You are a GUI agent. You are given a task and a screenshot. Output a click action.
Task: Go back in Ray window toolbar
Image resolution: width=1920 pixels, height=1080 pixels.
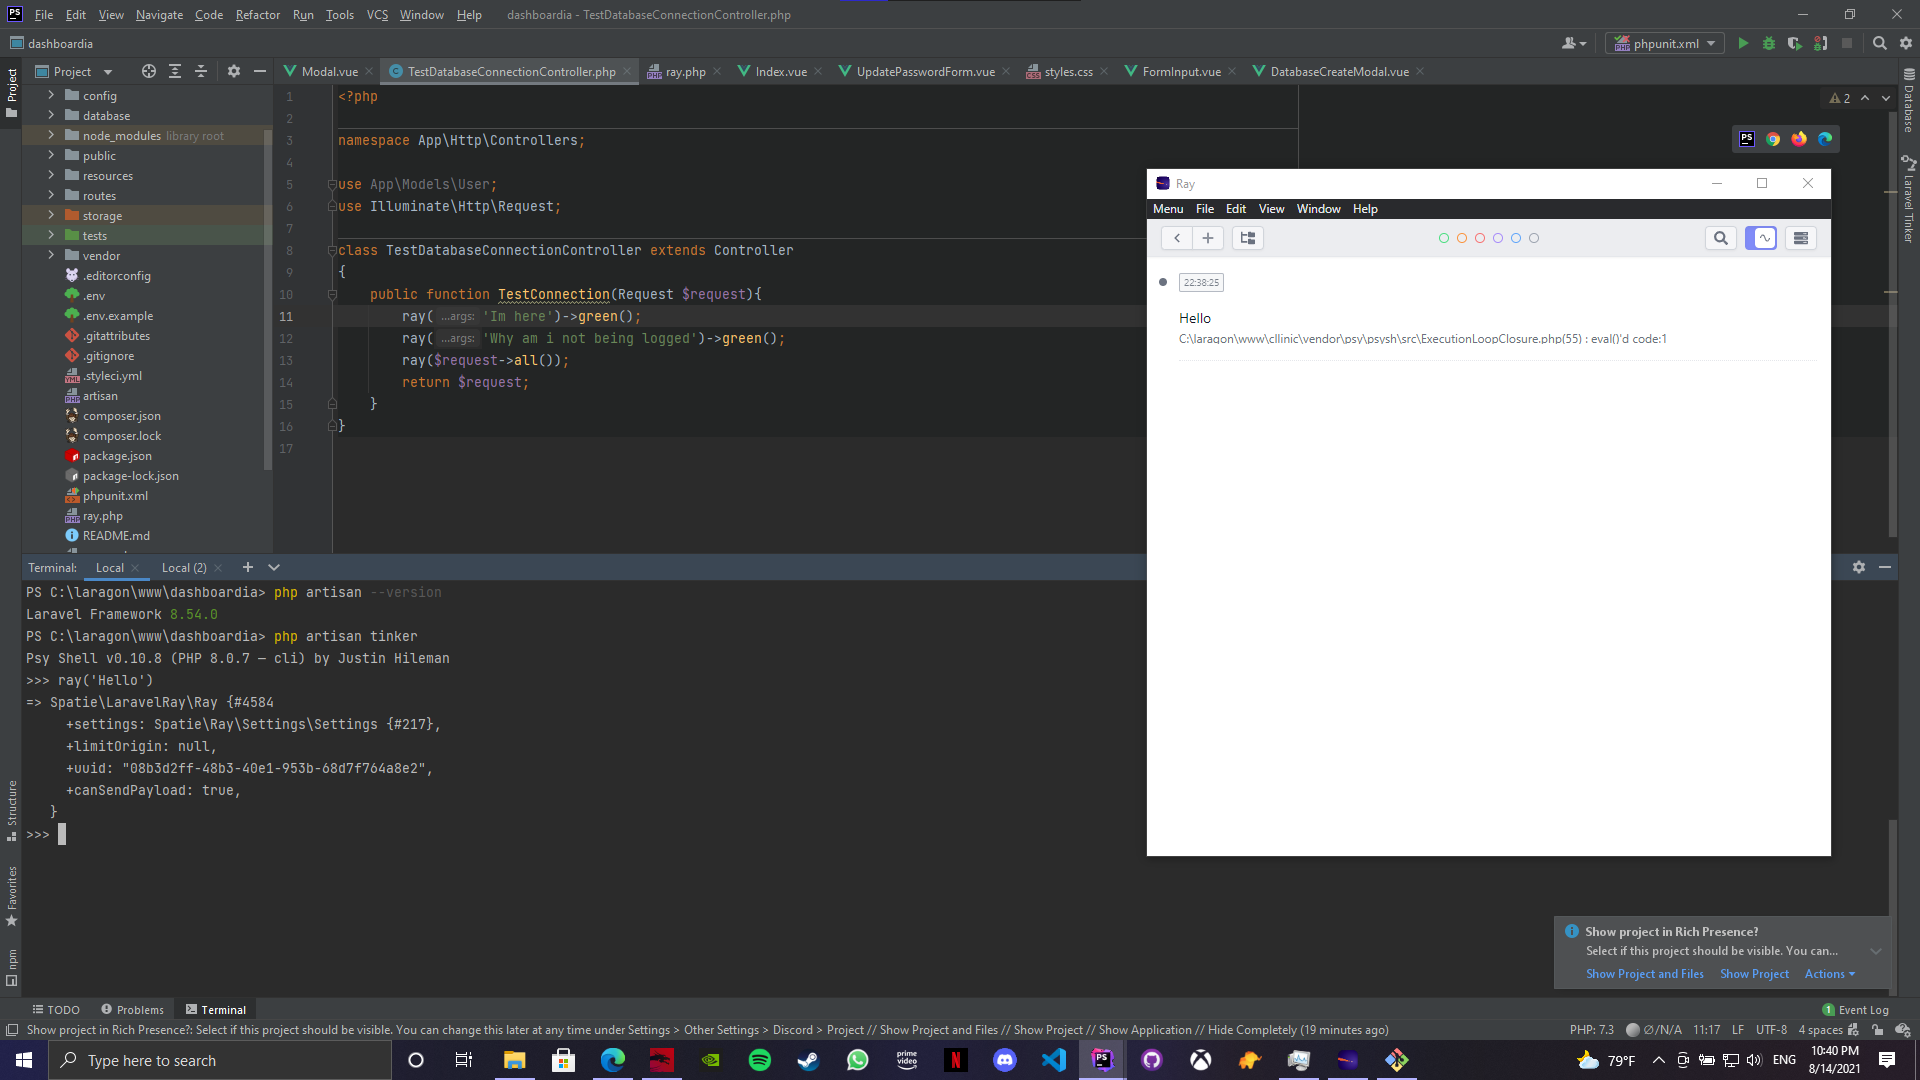1177,238
